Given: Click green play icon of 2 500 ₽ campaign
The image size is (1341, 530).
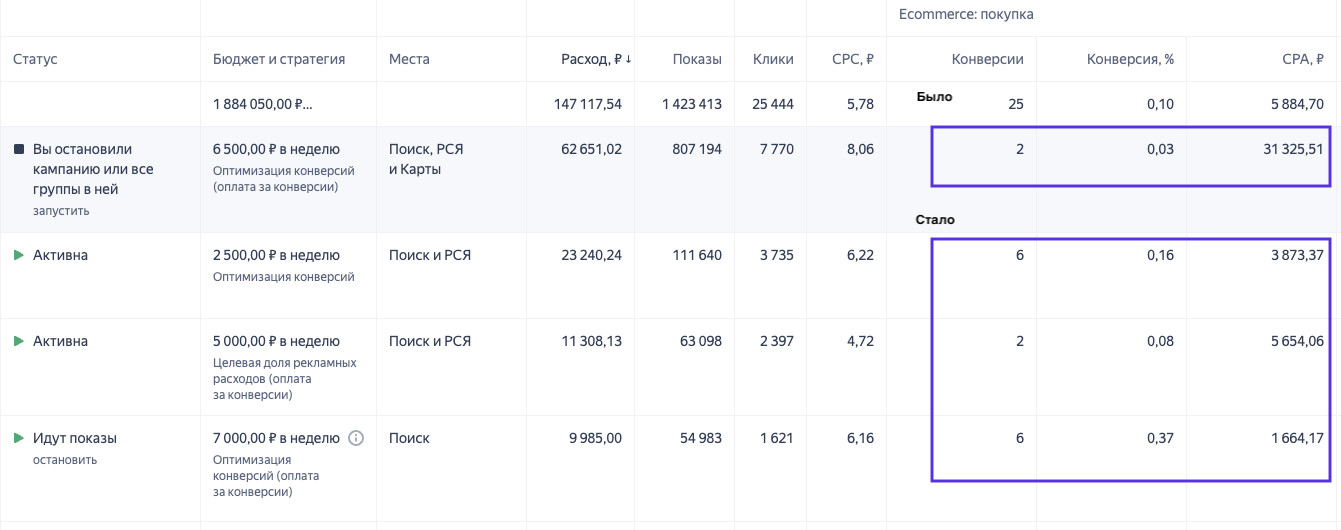Looking at the screenshot, I should (19, 255).
